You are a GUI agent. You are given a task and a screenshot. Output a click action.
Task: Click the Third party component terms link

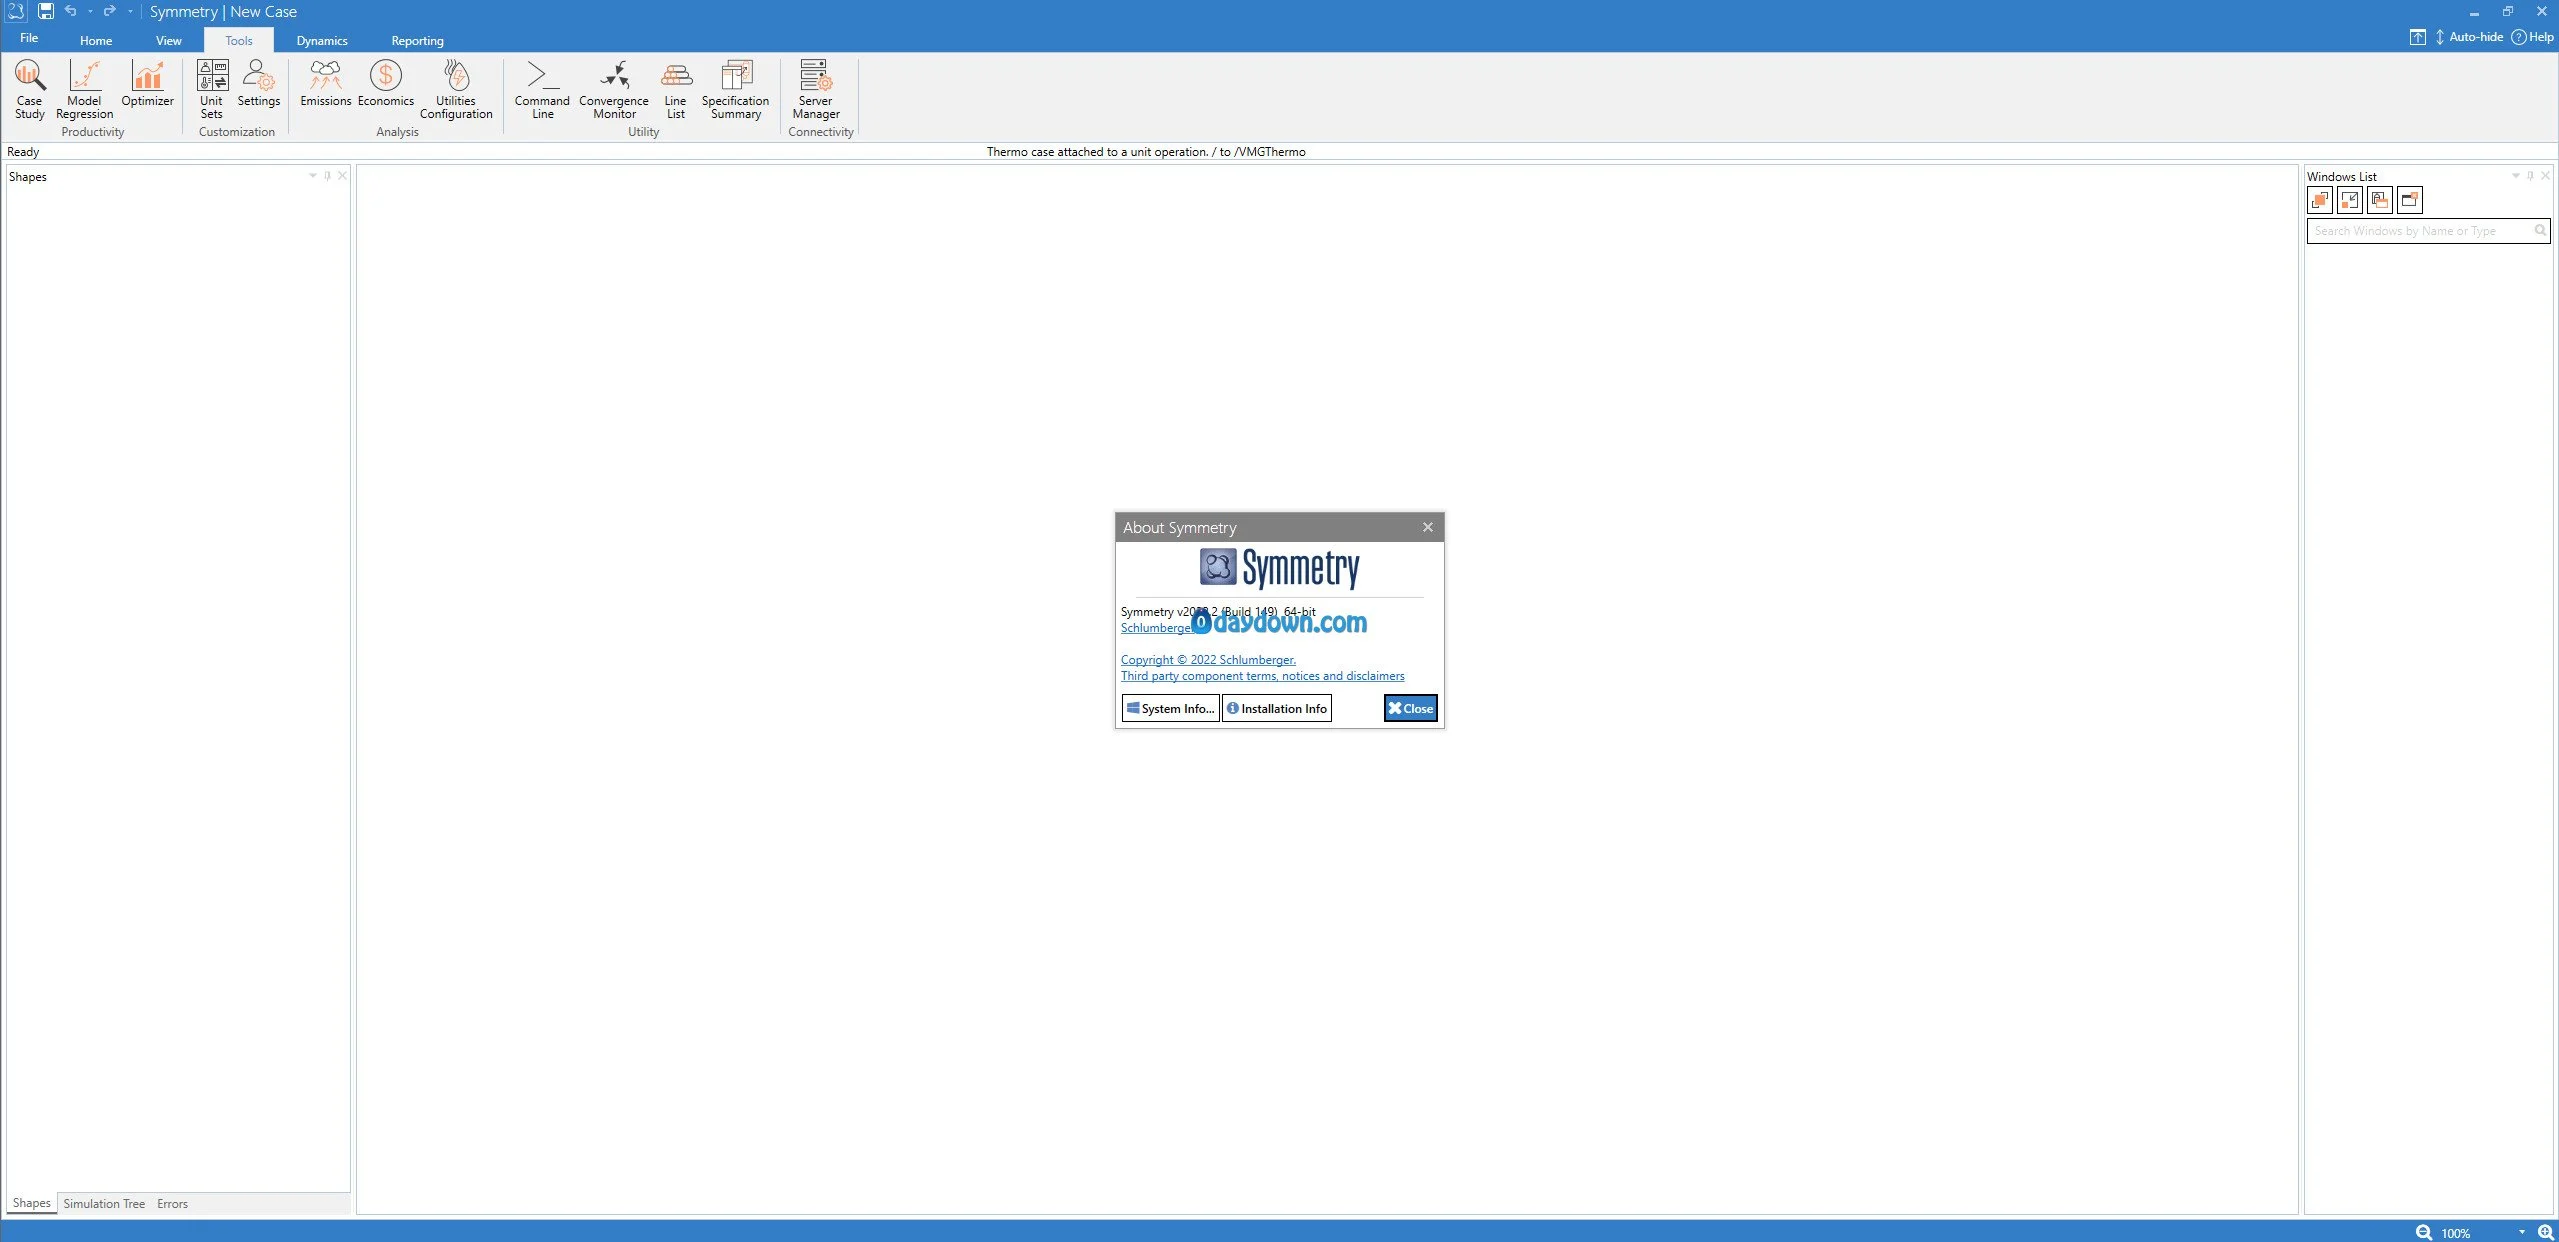pos(1260,676)
